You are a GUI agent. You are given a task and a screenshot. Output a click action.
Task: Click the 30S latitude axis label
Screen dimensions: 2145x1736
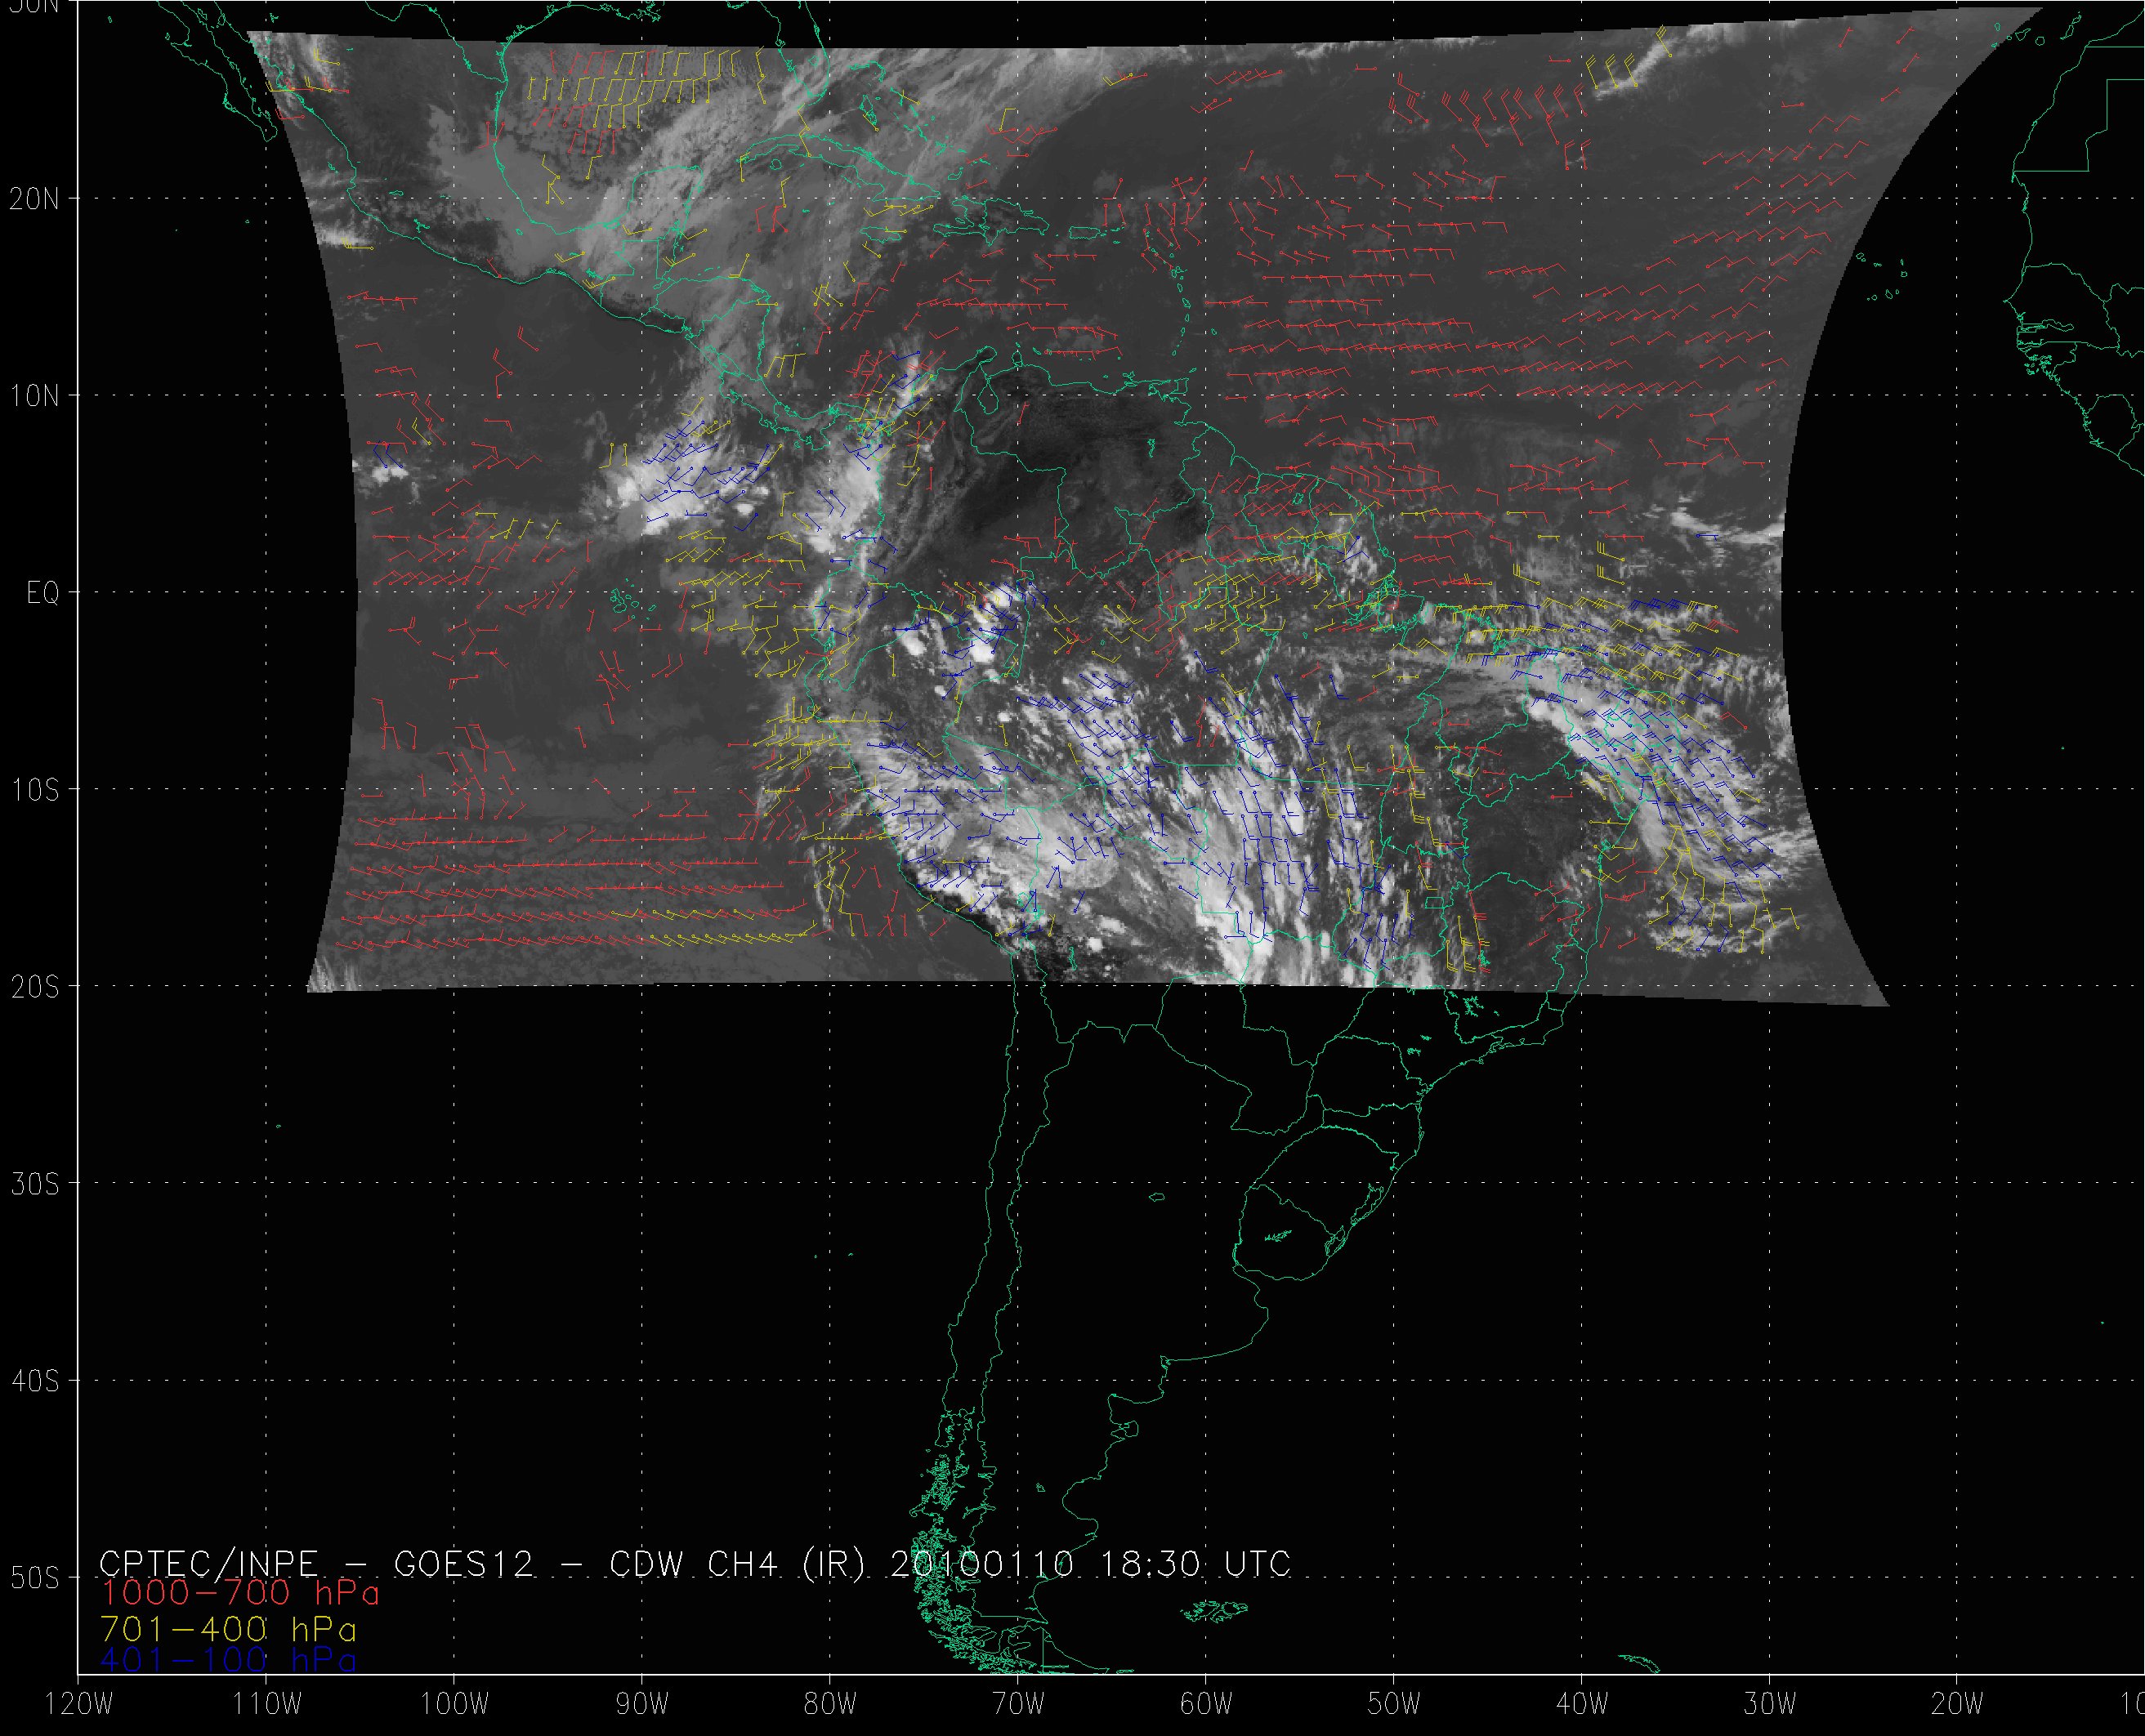[x=34, y=1184]
